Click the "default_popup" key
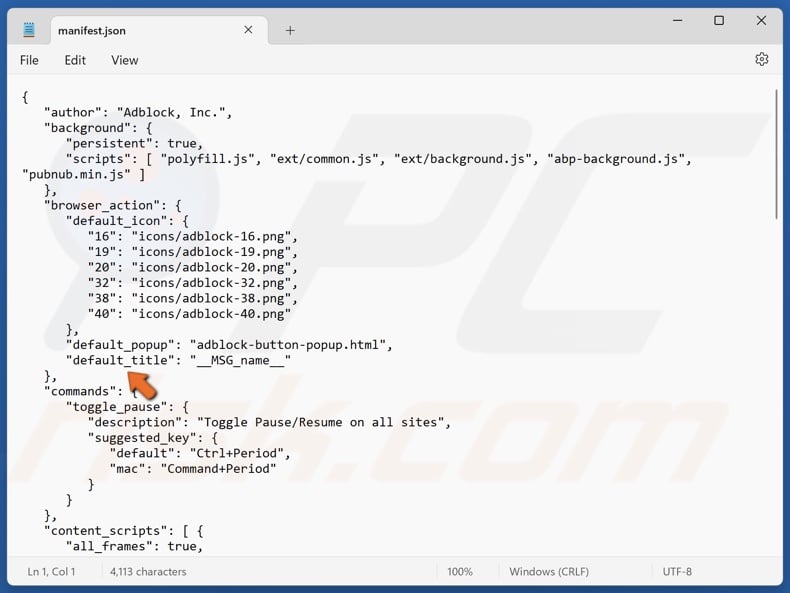Image resolution: width=790 pixels, height=593 pixels. (120, 345)
